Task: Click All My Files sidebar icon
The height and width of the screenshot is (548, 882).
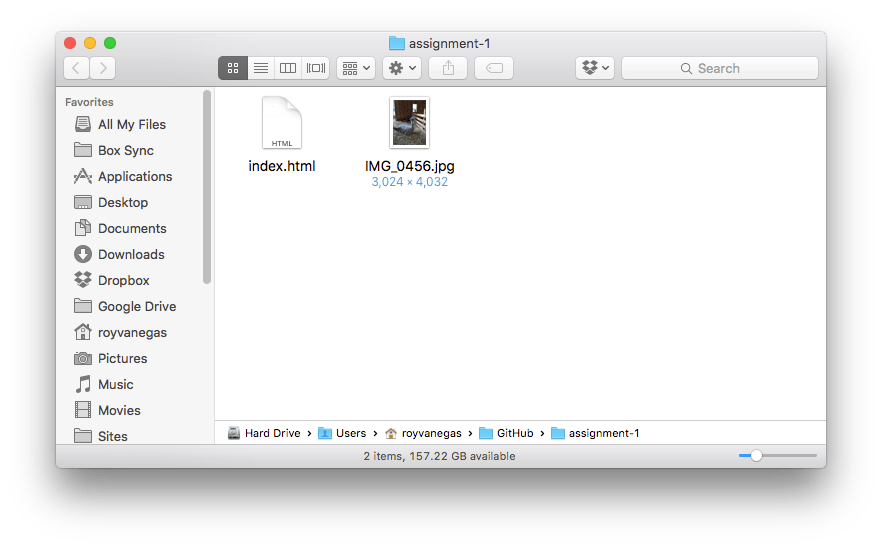Action: pos(83,124)
